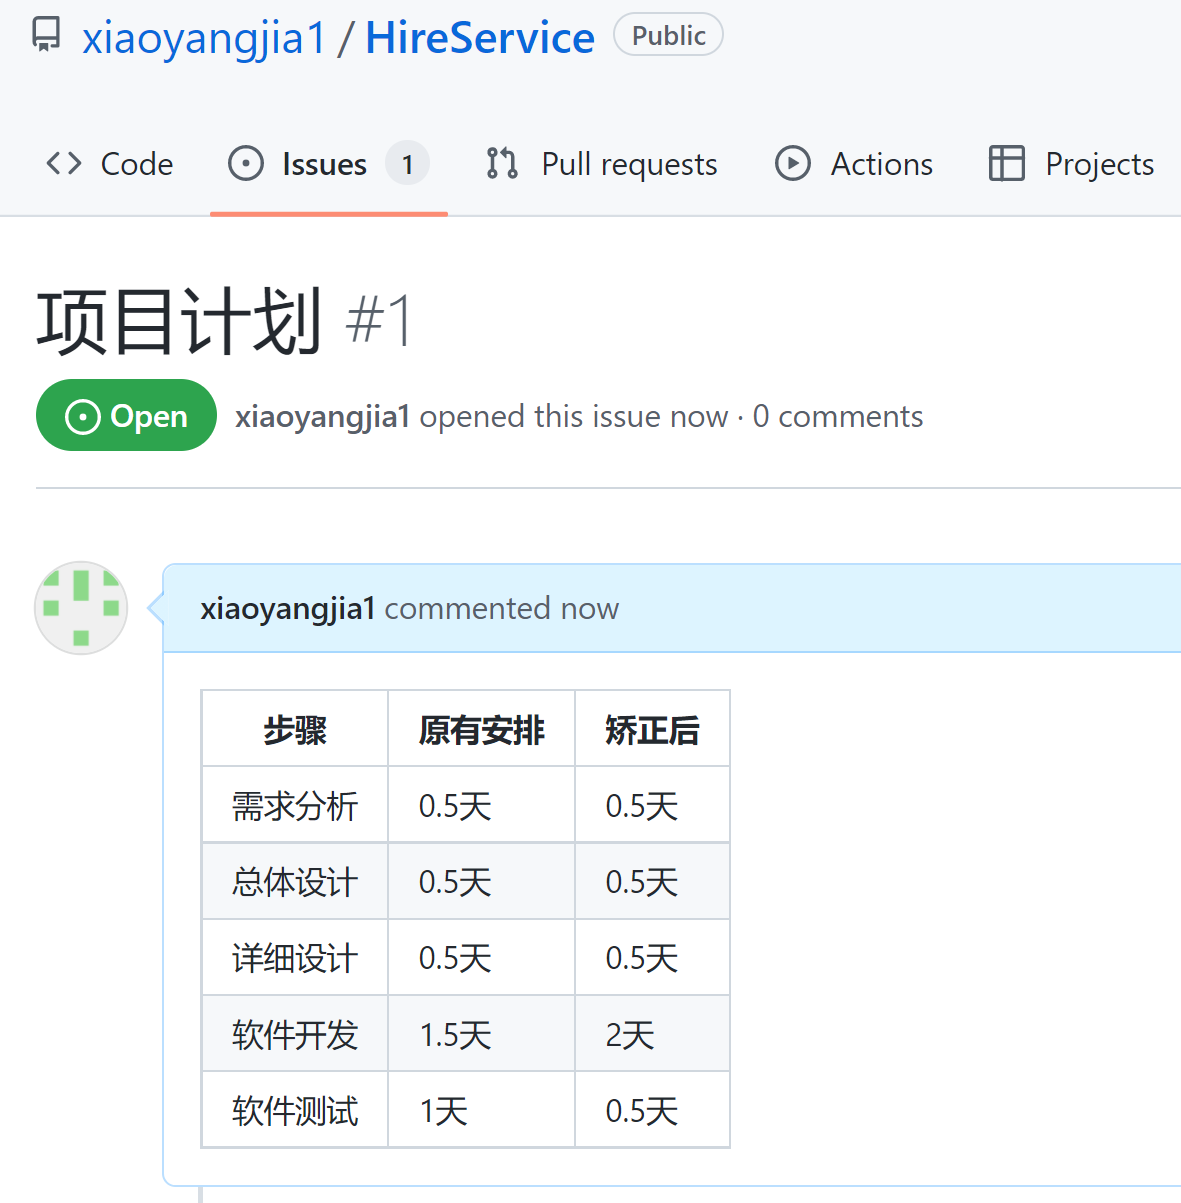Switch to the Pull requests tab
The image size is (1181, 1203).
(629, 164)
